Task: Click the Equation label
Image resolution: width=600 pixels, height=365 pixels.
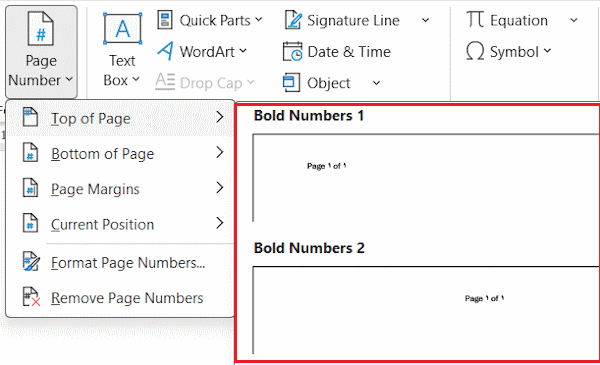Action: pyautogui.click(x=519, y=20)
